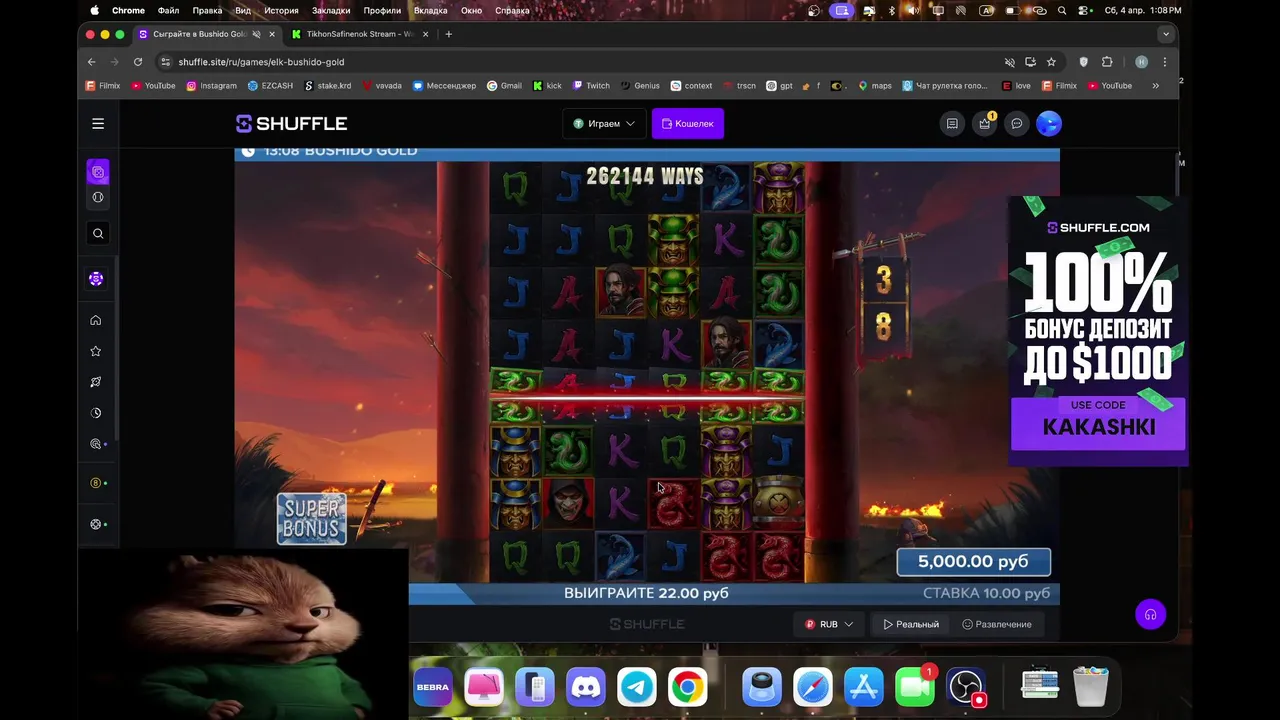Open the kick bookmark
Viewport: 1280px width, 720px height.
tap(548, 86)
